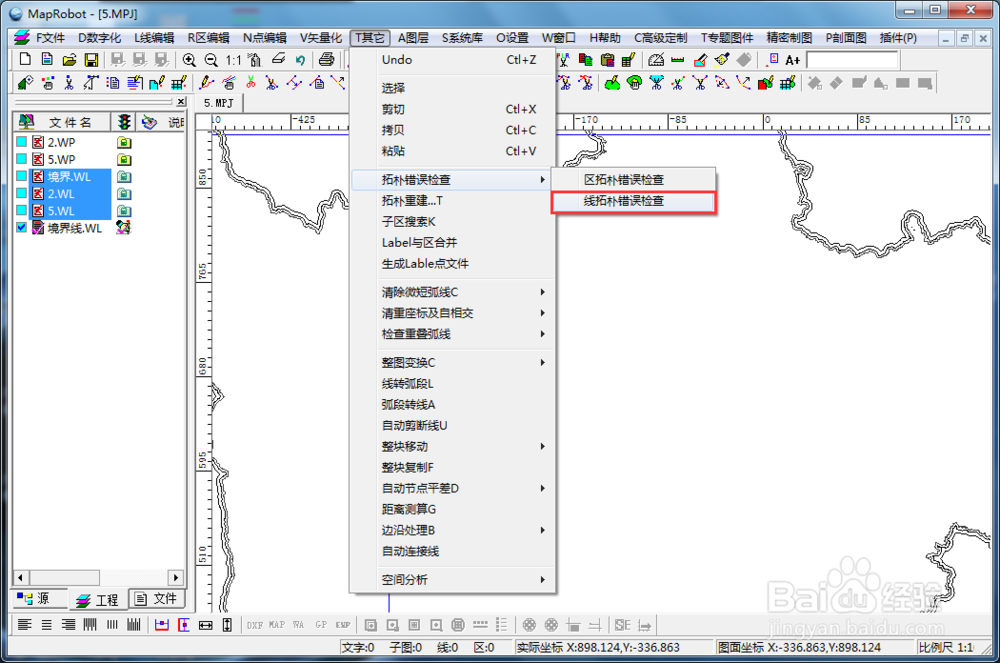Expand the 拓扑错误检查 submenu
The width and height of the screenshot is (1000, 663).
(452, 180)
